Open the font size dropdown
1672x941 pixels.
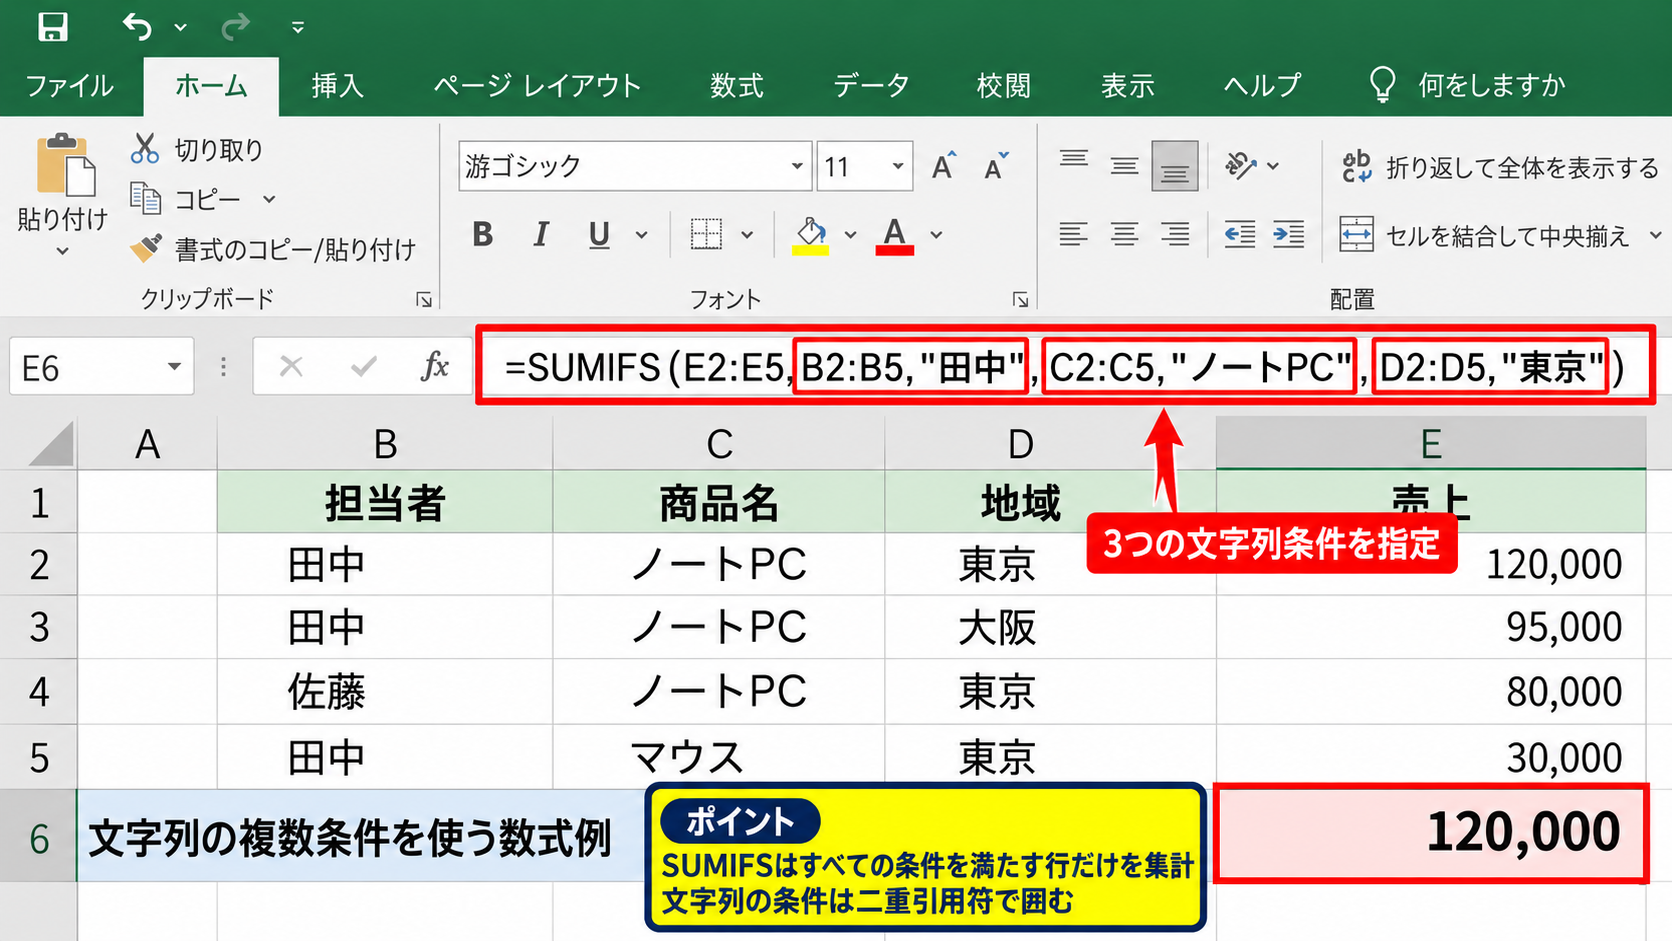898,166
